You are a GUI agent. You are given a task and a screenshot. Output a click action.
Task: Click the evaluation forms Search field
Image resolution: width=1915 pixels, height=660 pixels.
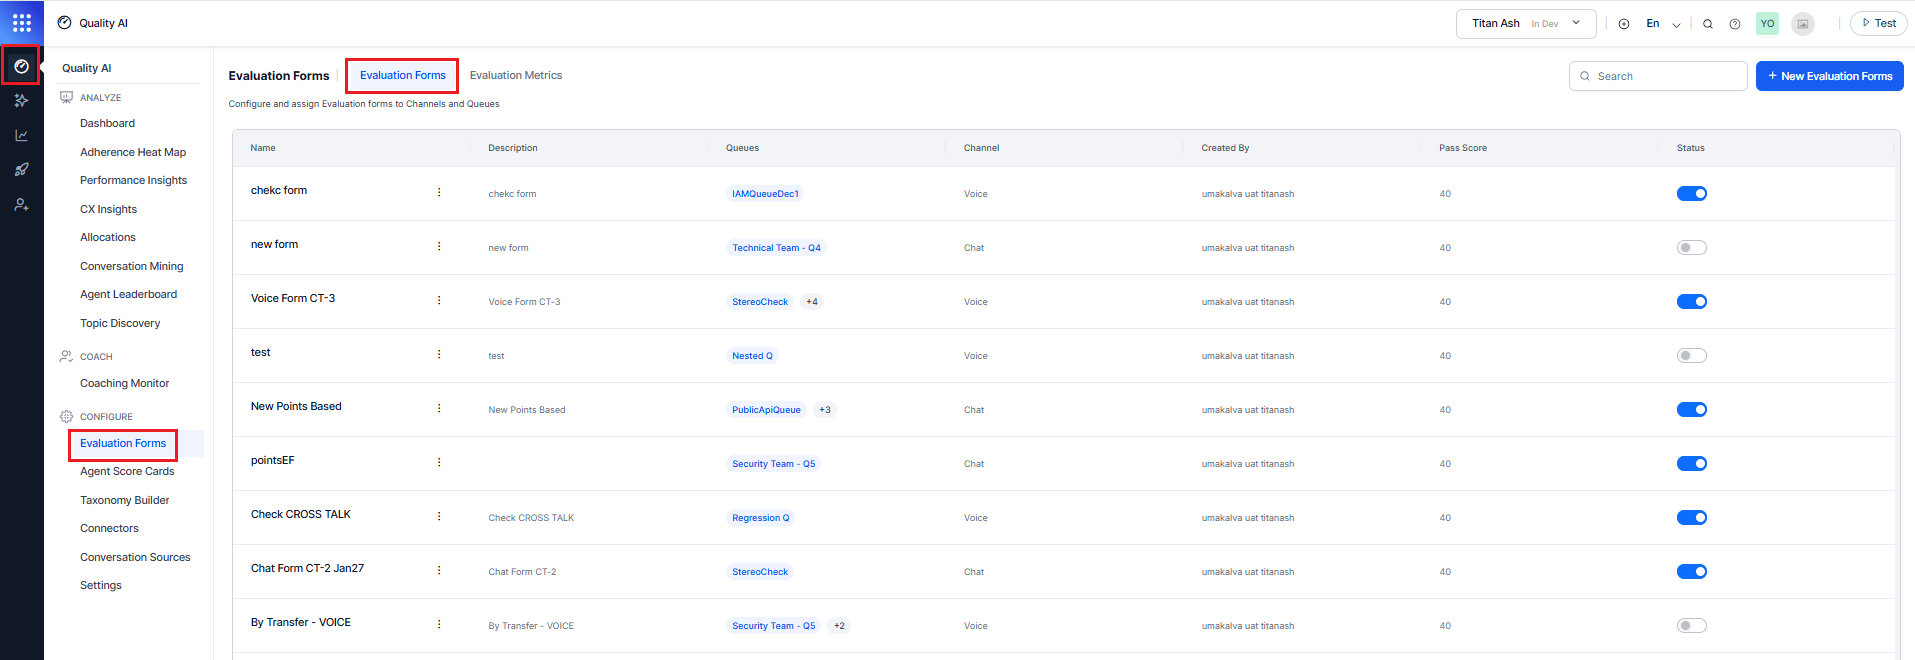pos(1658,76)
